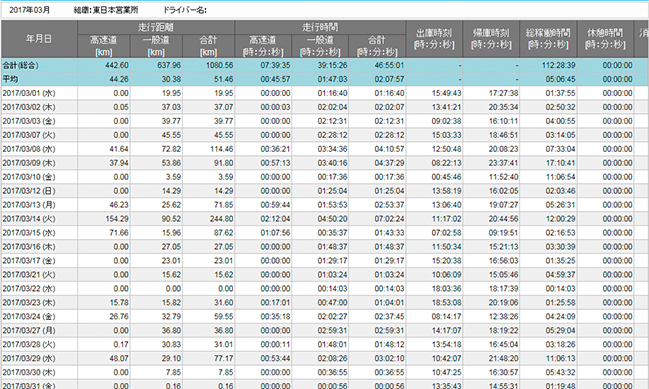Click total operating time 112:28:39
Viewport: 649px width, 389px height.
pyautogui.click(x=558, y=65)
